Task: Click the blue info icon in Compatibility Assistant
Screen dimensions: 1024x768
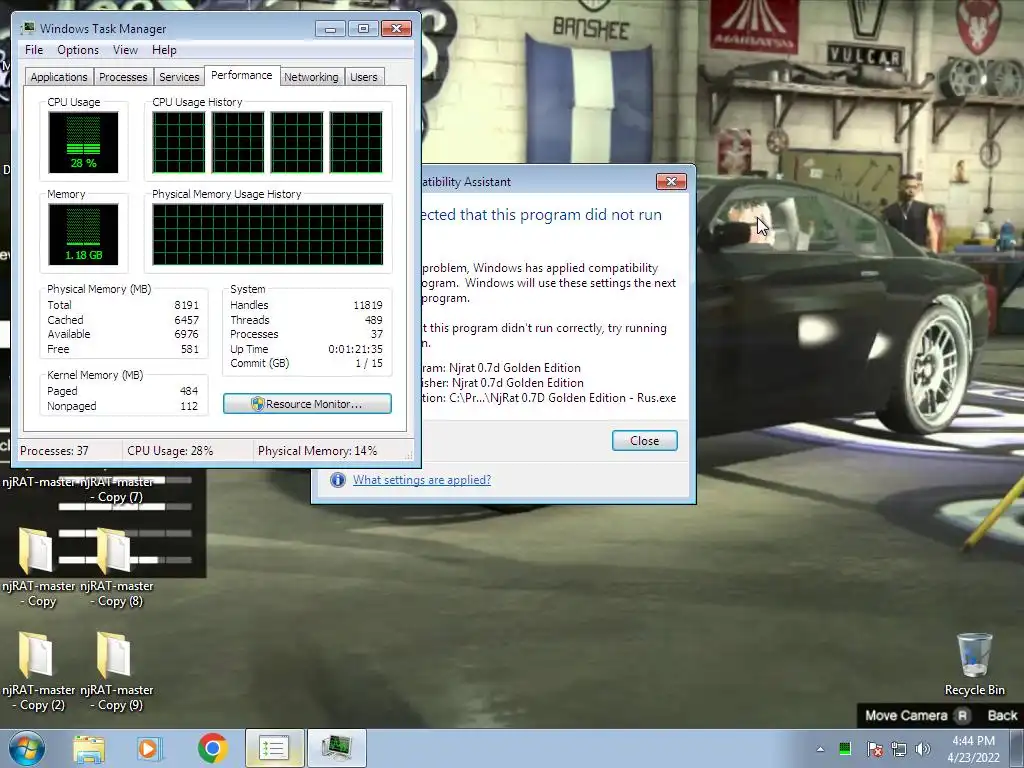Action: coord(338,480)
